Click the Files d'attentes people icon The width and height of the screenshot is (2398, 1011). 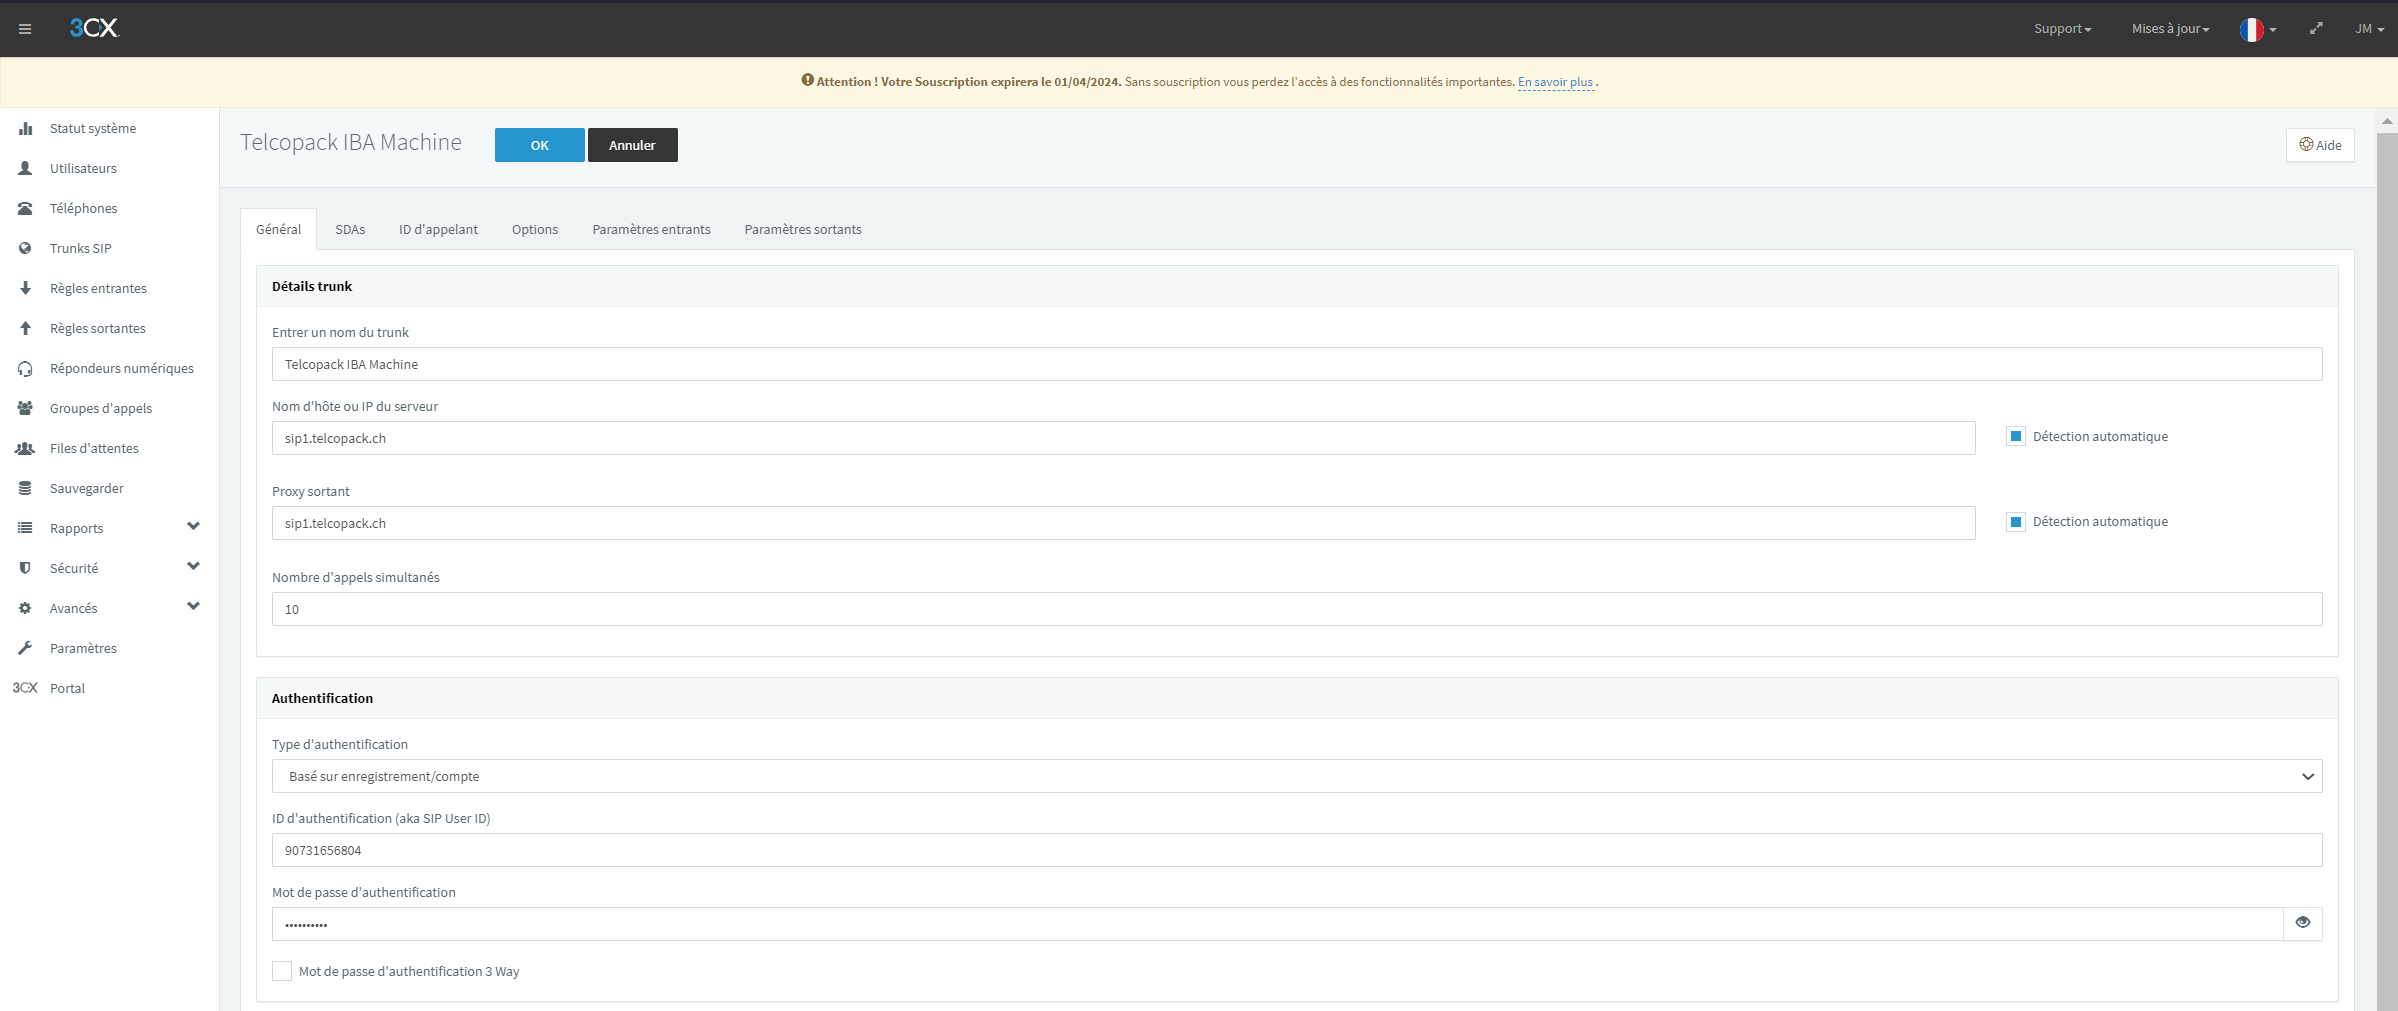[25, 448]
